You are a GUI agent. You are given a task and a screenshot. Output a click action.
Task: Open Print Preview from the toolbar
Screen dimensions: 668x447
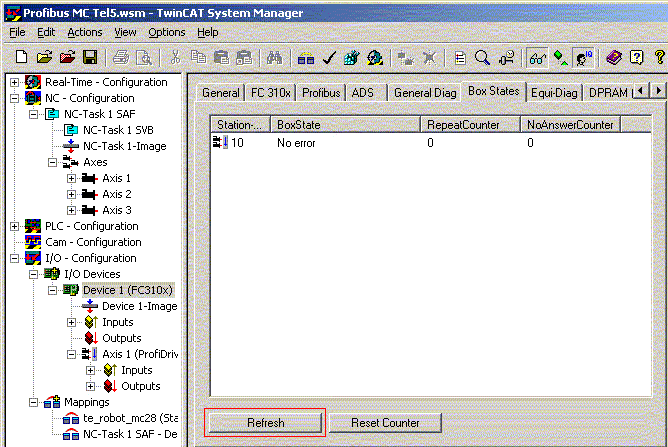pyautogui.click(x=144, y=57)
